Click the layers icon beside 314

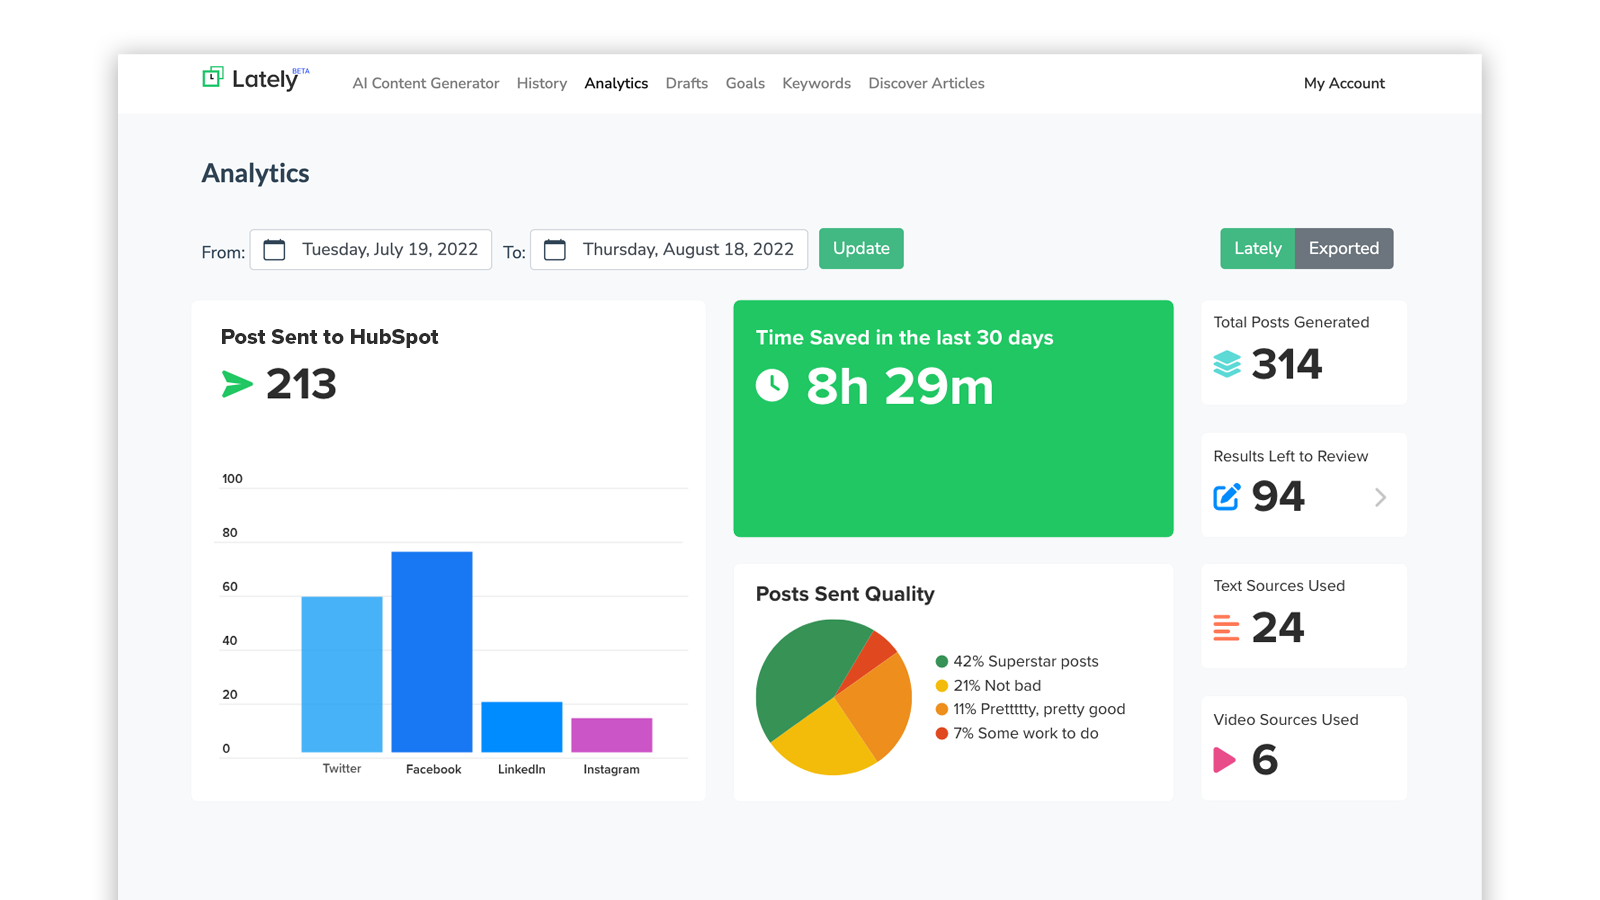point(1227,364)
